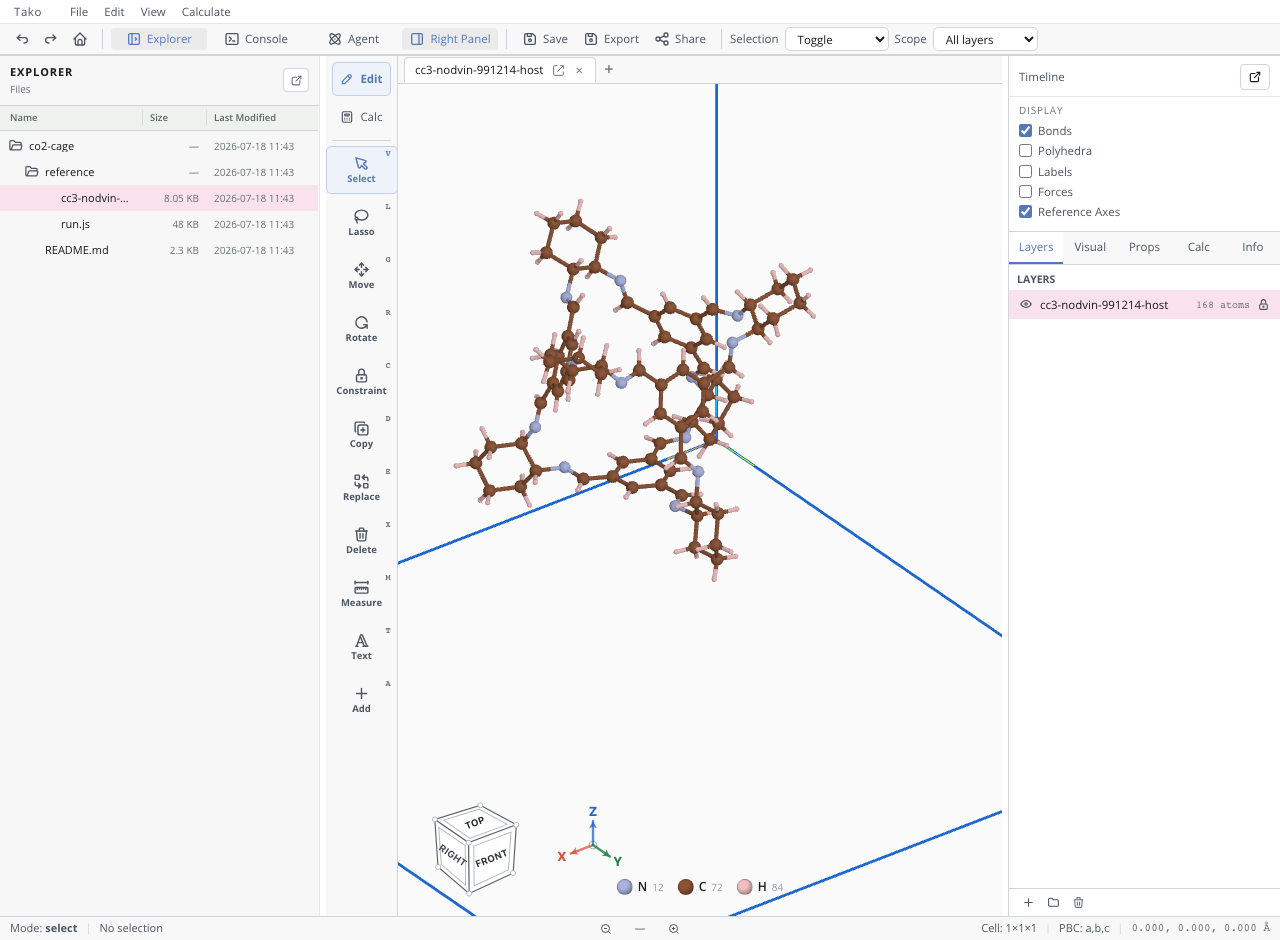The height and width of the screenshot is (940, 1280).
Task: Uncheck the Bonds checkbox
Action: point(1025,131)
